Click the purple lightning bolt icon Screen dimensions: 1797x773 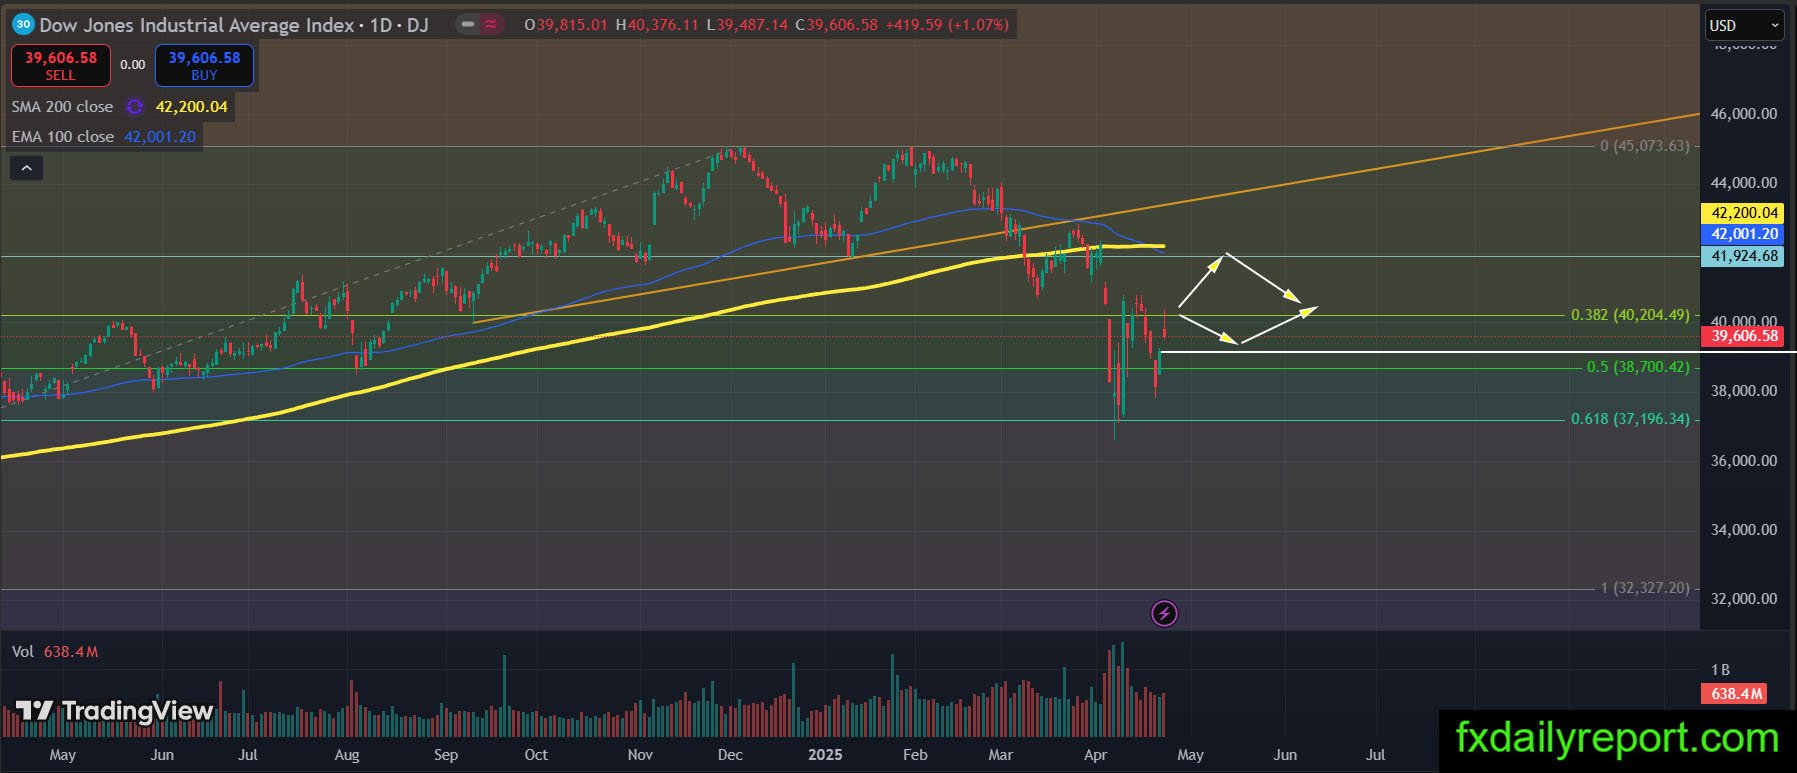coord(1164,613)
